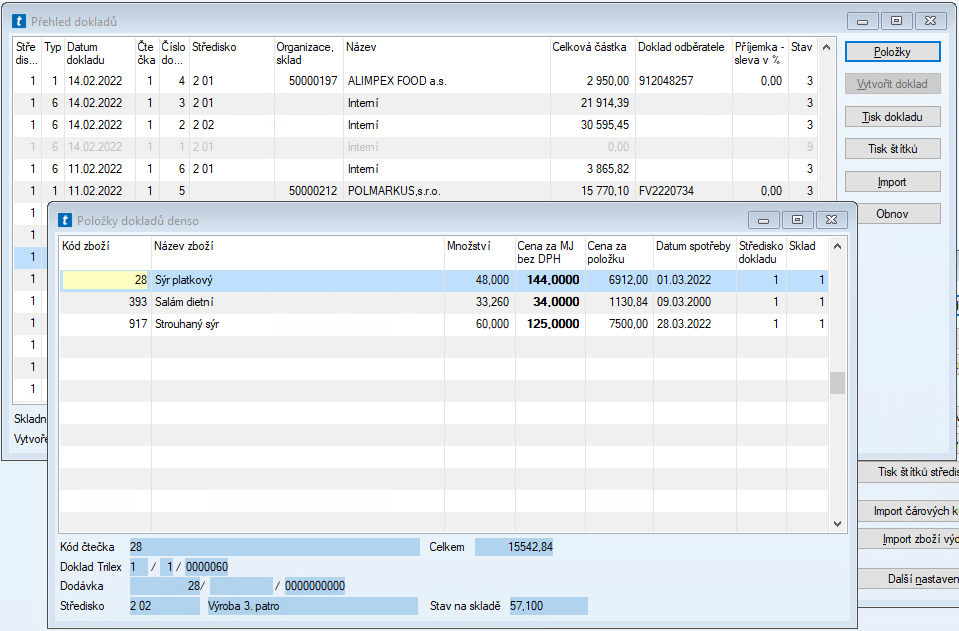This screenshot has height=631, width=959.
Task: Click item price 6912,00
Action: point(628,280)
